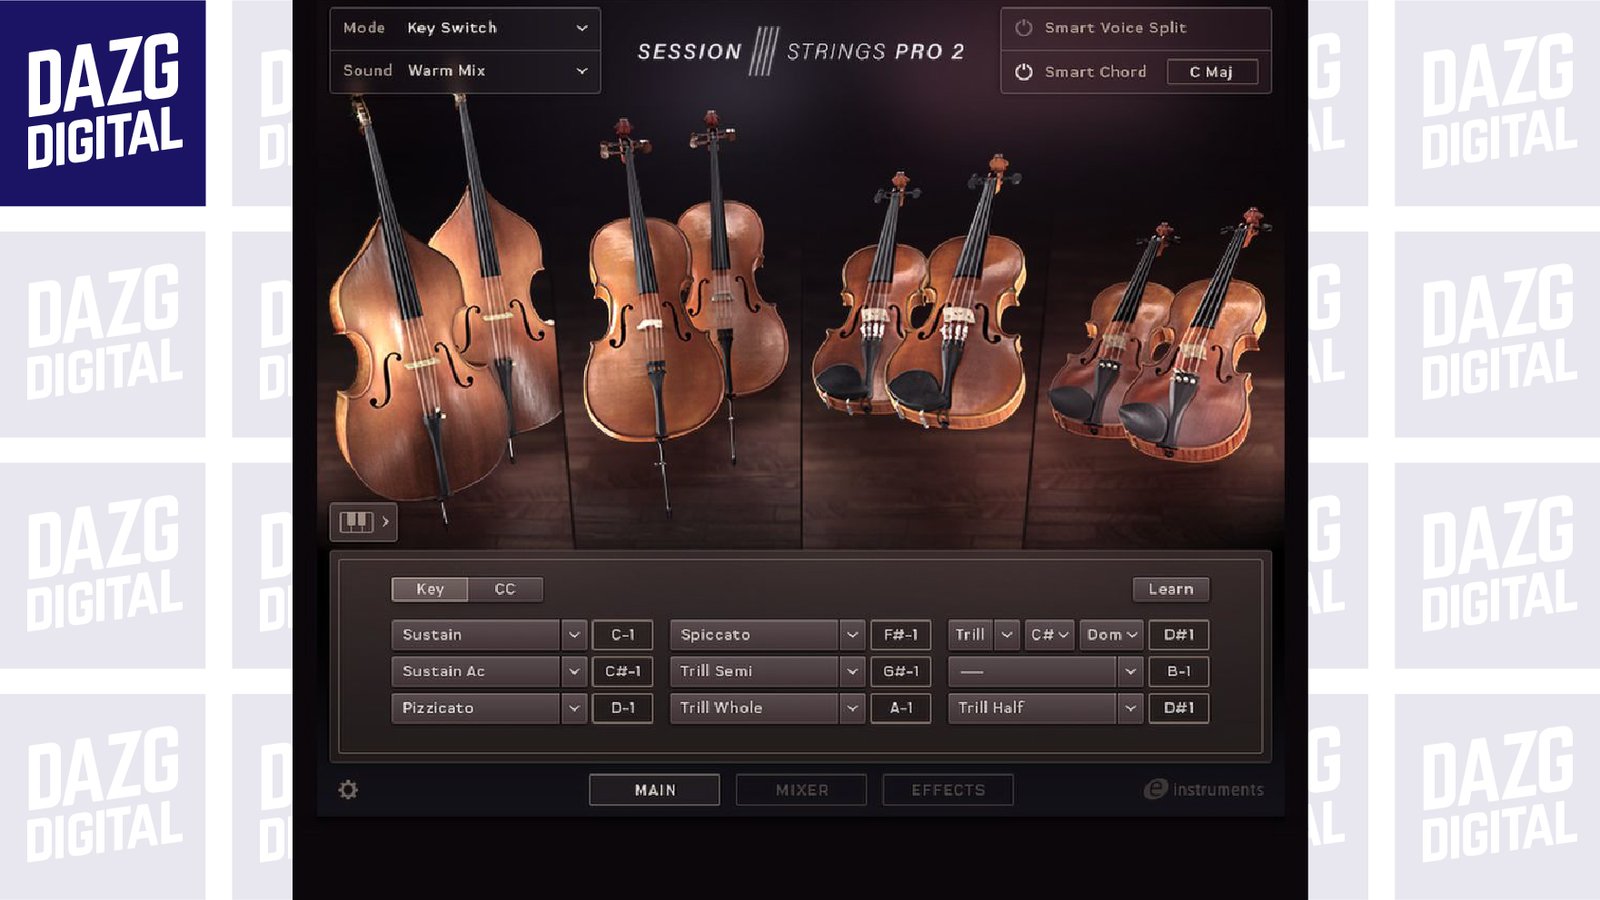This screenshot has width=1600, height=900.
Task: Click the A-1 key assignment field
Action: click(x=901, y=708)
